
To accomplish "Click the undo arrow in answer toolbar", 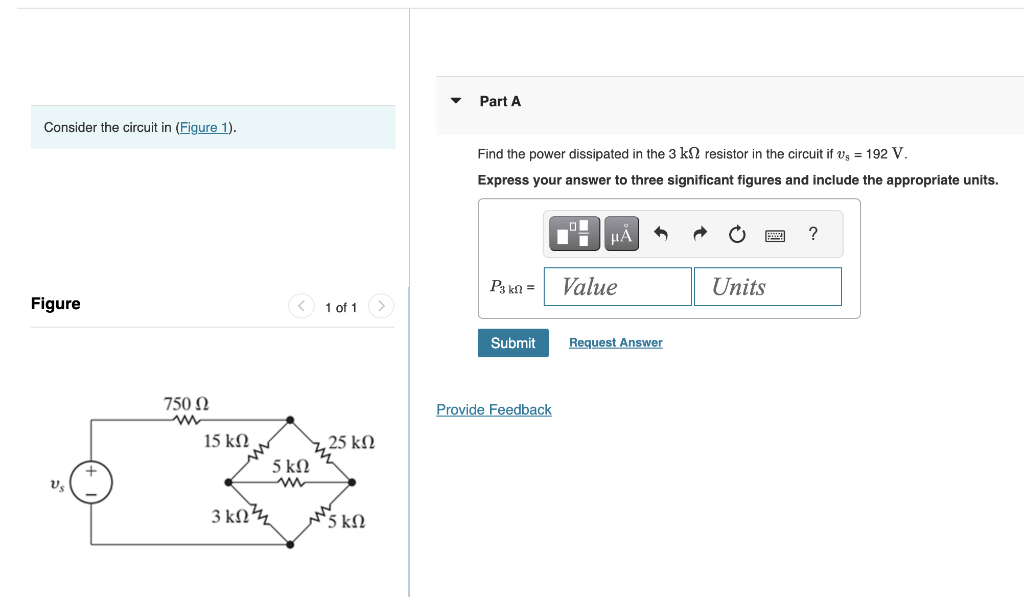I will (659, 233).
